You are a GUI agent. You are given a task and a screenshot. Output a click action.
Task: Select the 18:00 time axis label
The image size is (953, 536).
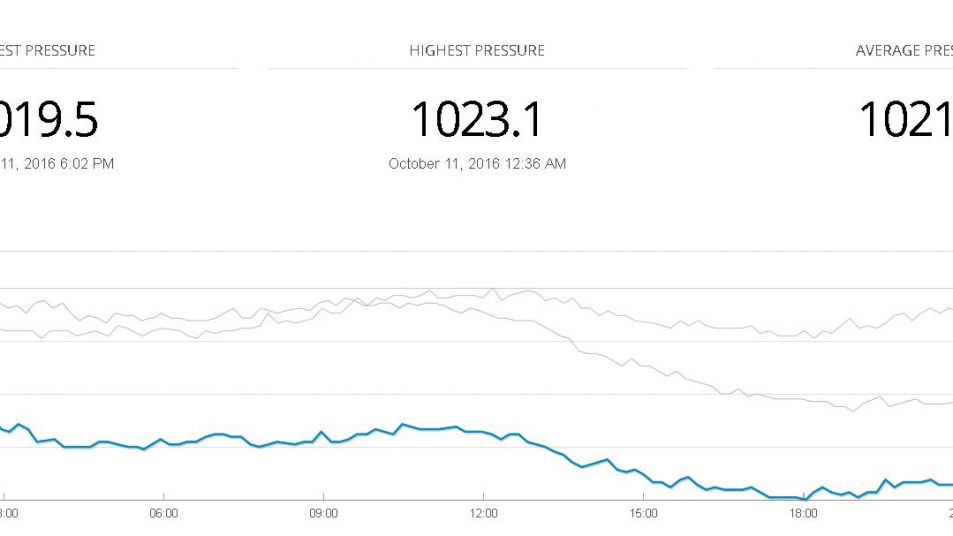click(x=803, y=513)
